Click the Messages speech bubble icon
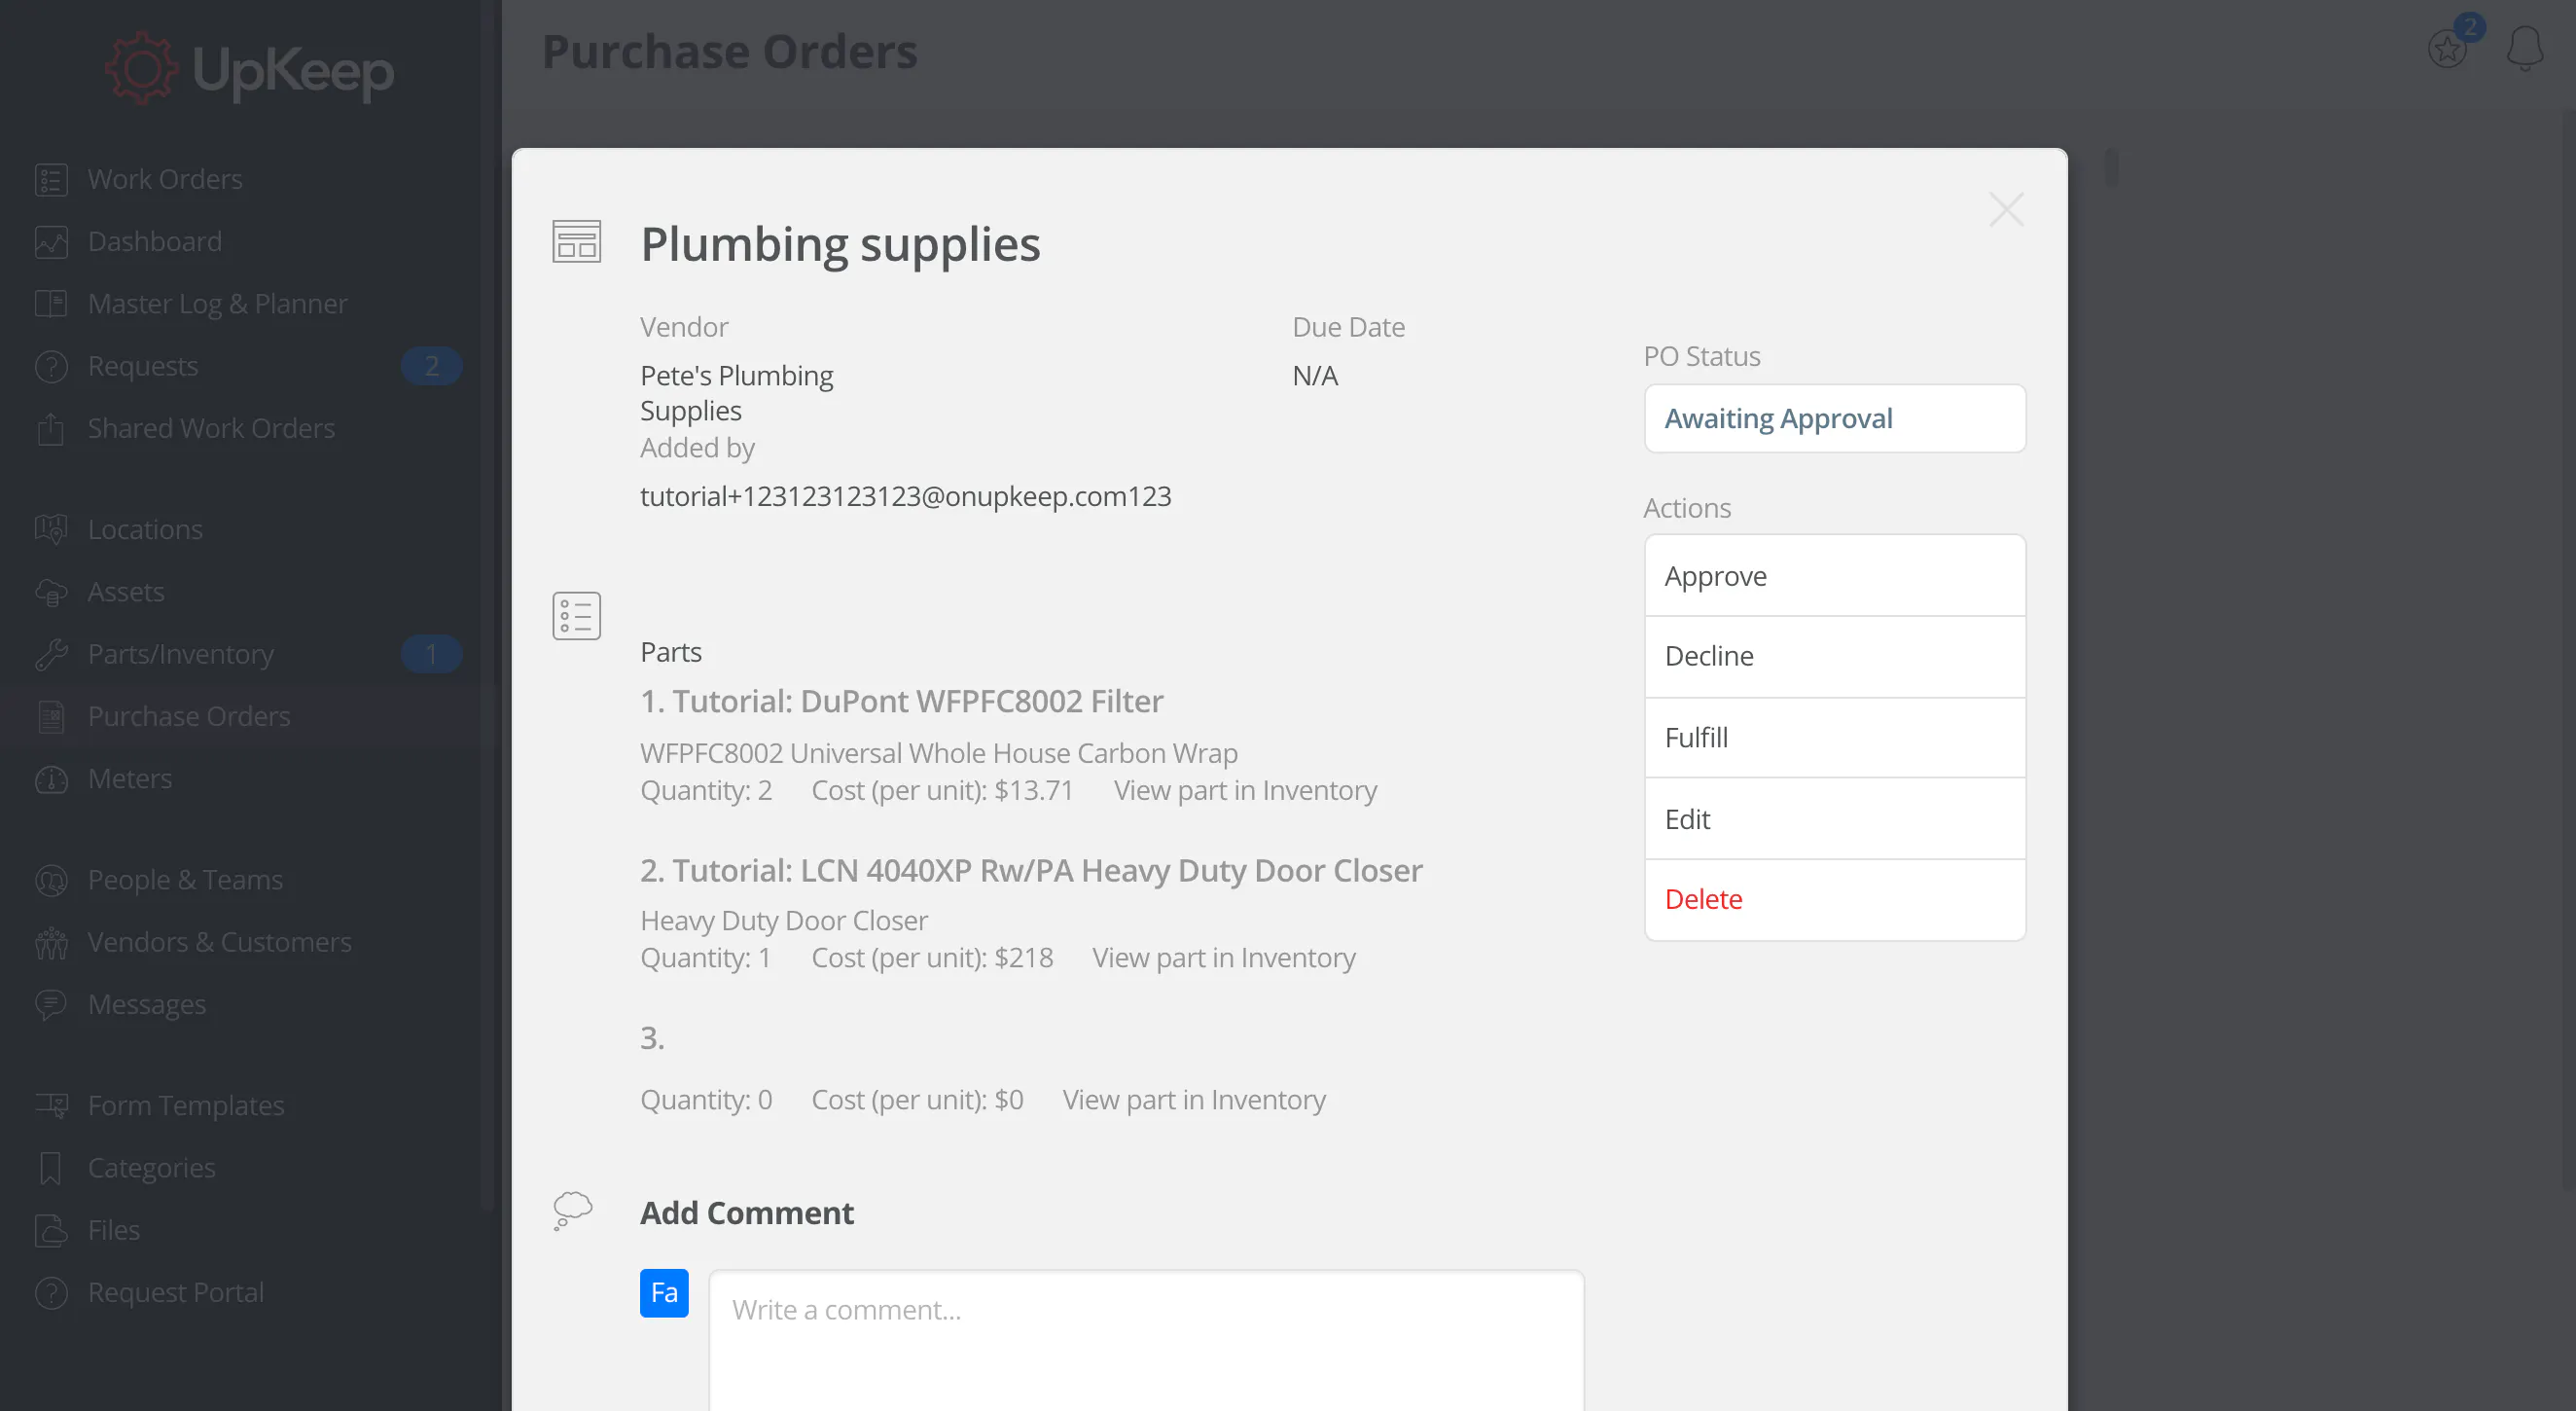Image resolution: width=2576 pixels, height=1411 pixels. point(51,1004)
